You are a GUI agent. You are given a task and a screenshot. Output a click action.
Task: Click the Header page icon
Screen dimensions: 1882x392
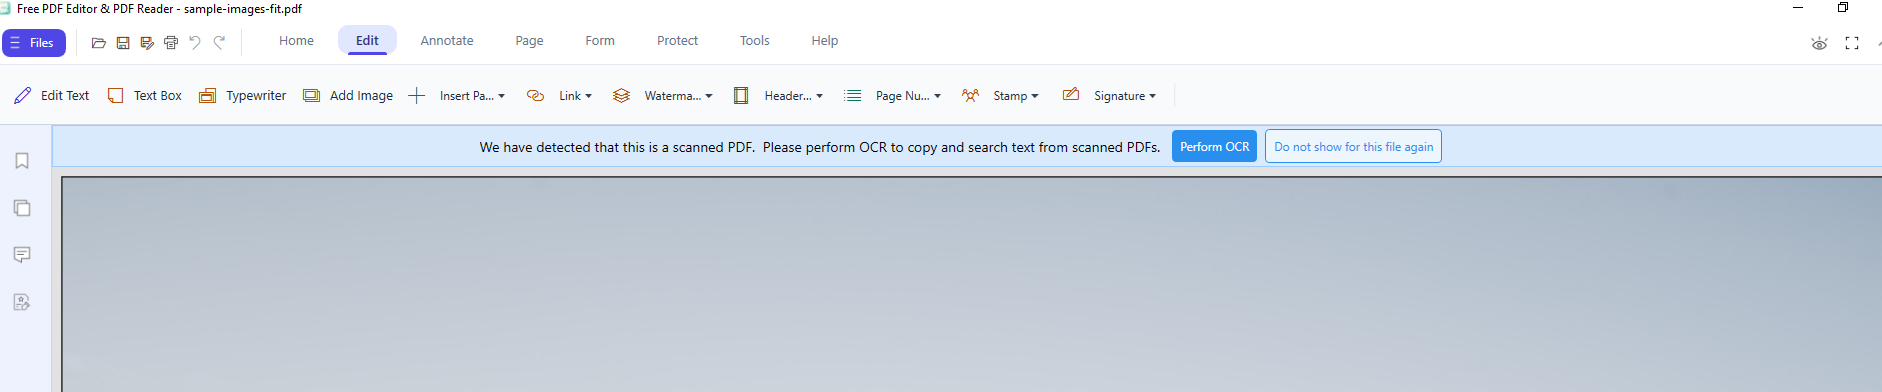tap(741, 96)
